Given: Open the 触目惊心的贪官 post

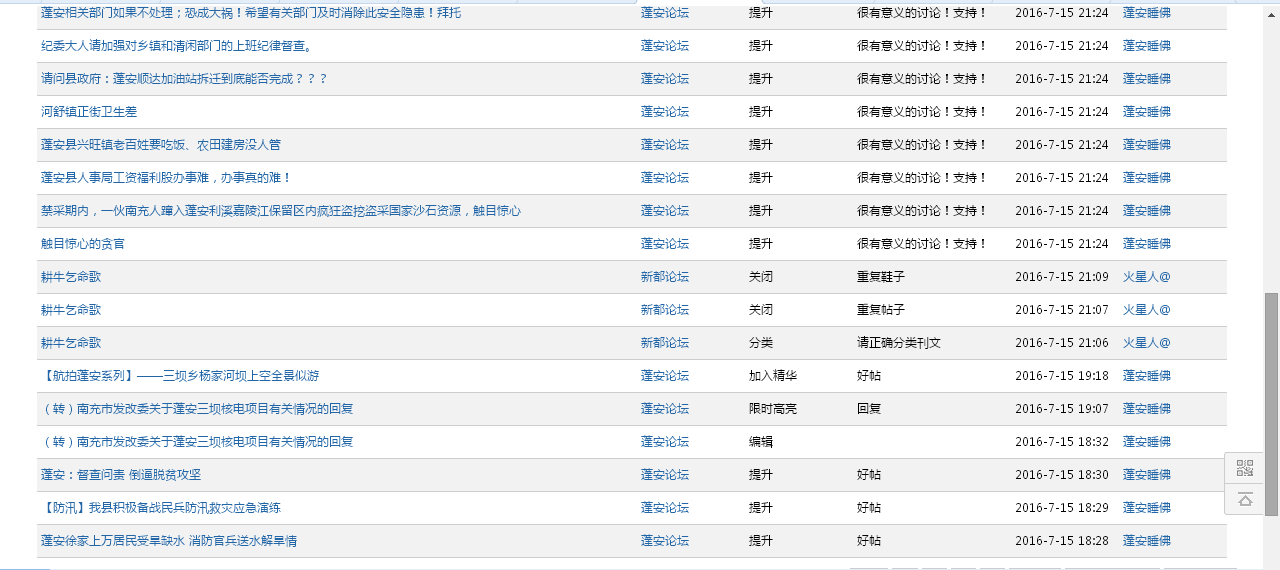Looking at the screenshot, I should pyautogui.click(x=83, y=244).
